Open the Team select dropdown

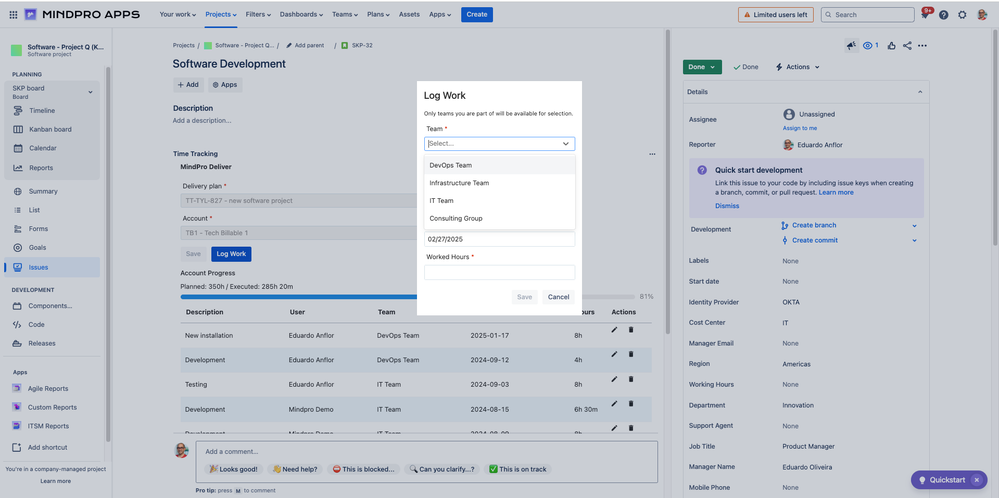(x=500, y=144)
